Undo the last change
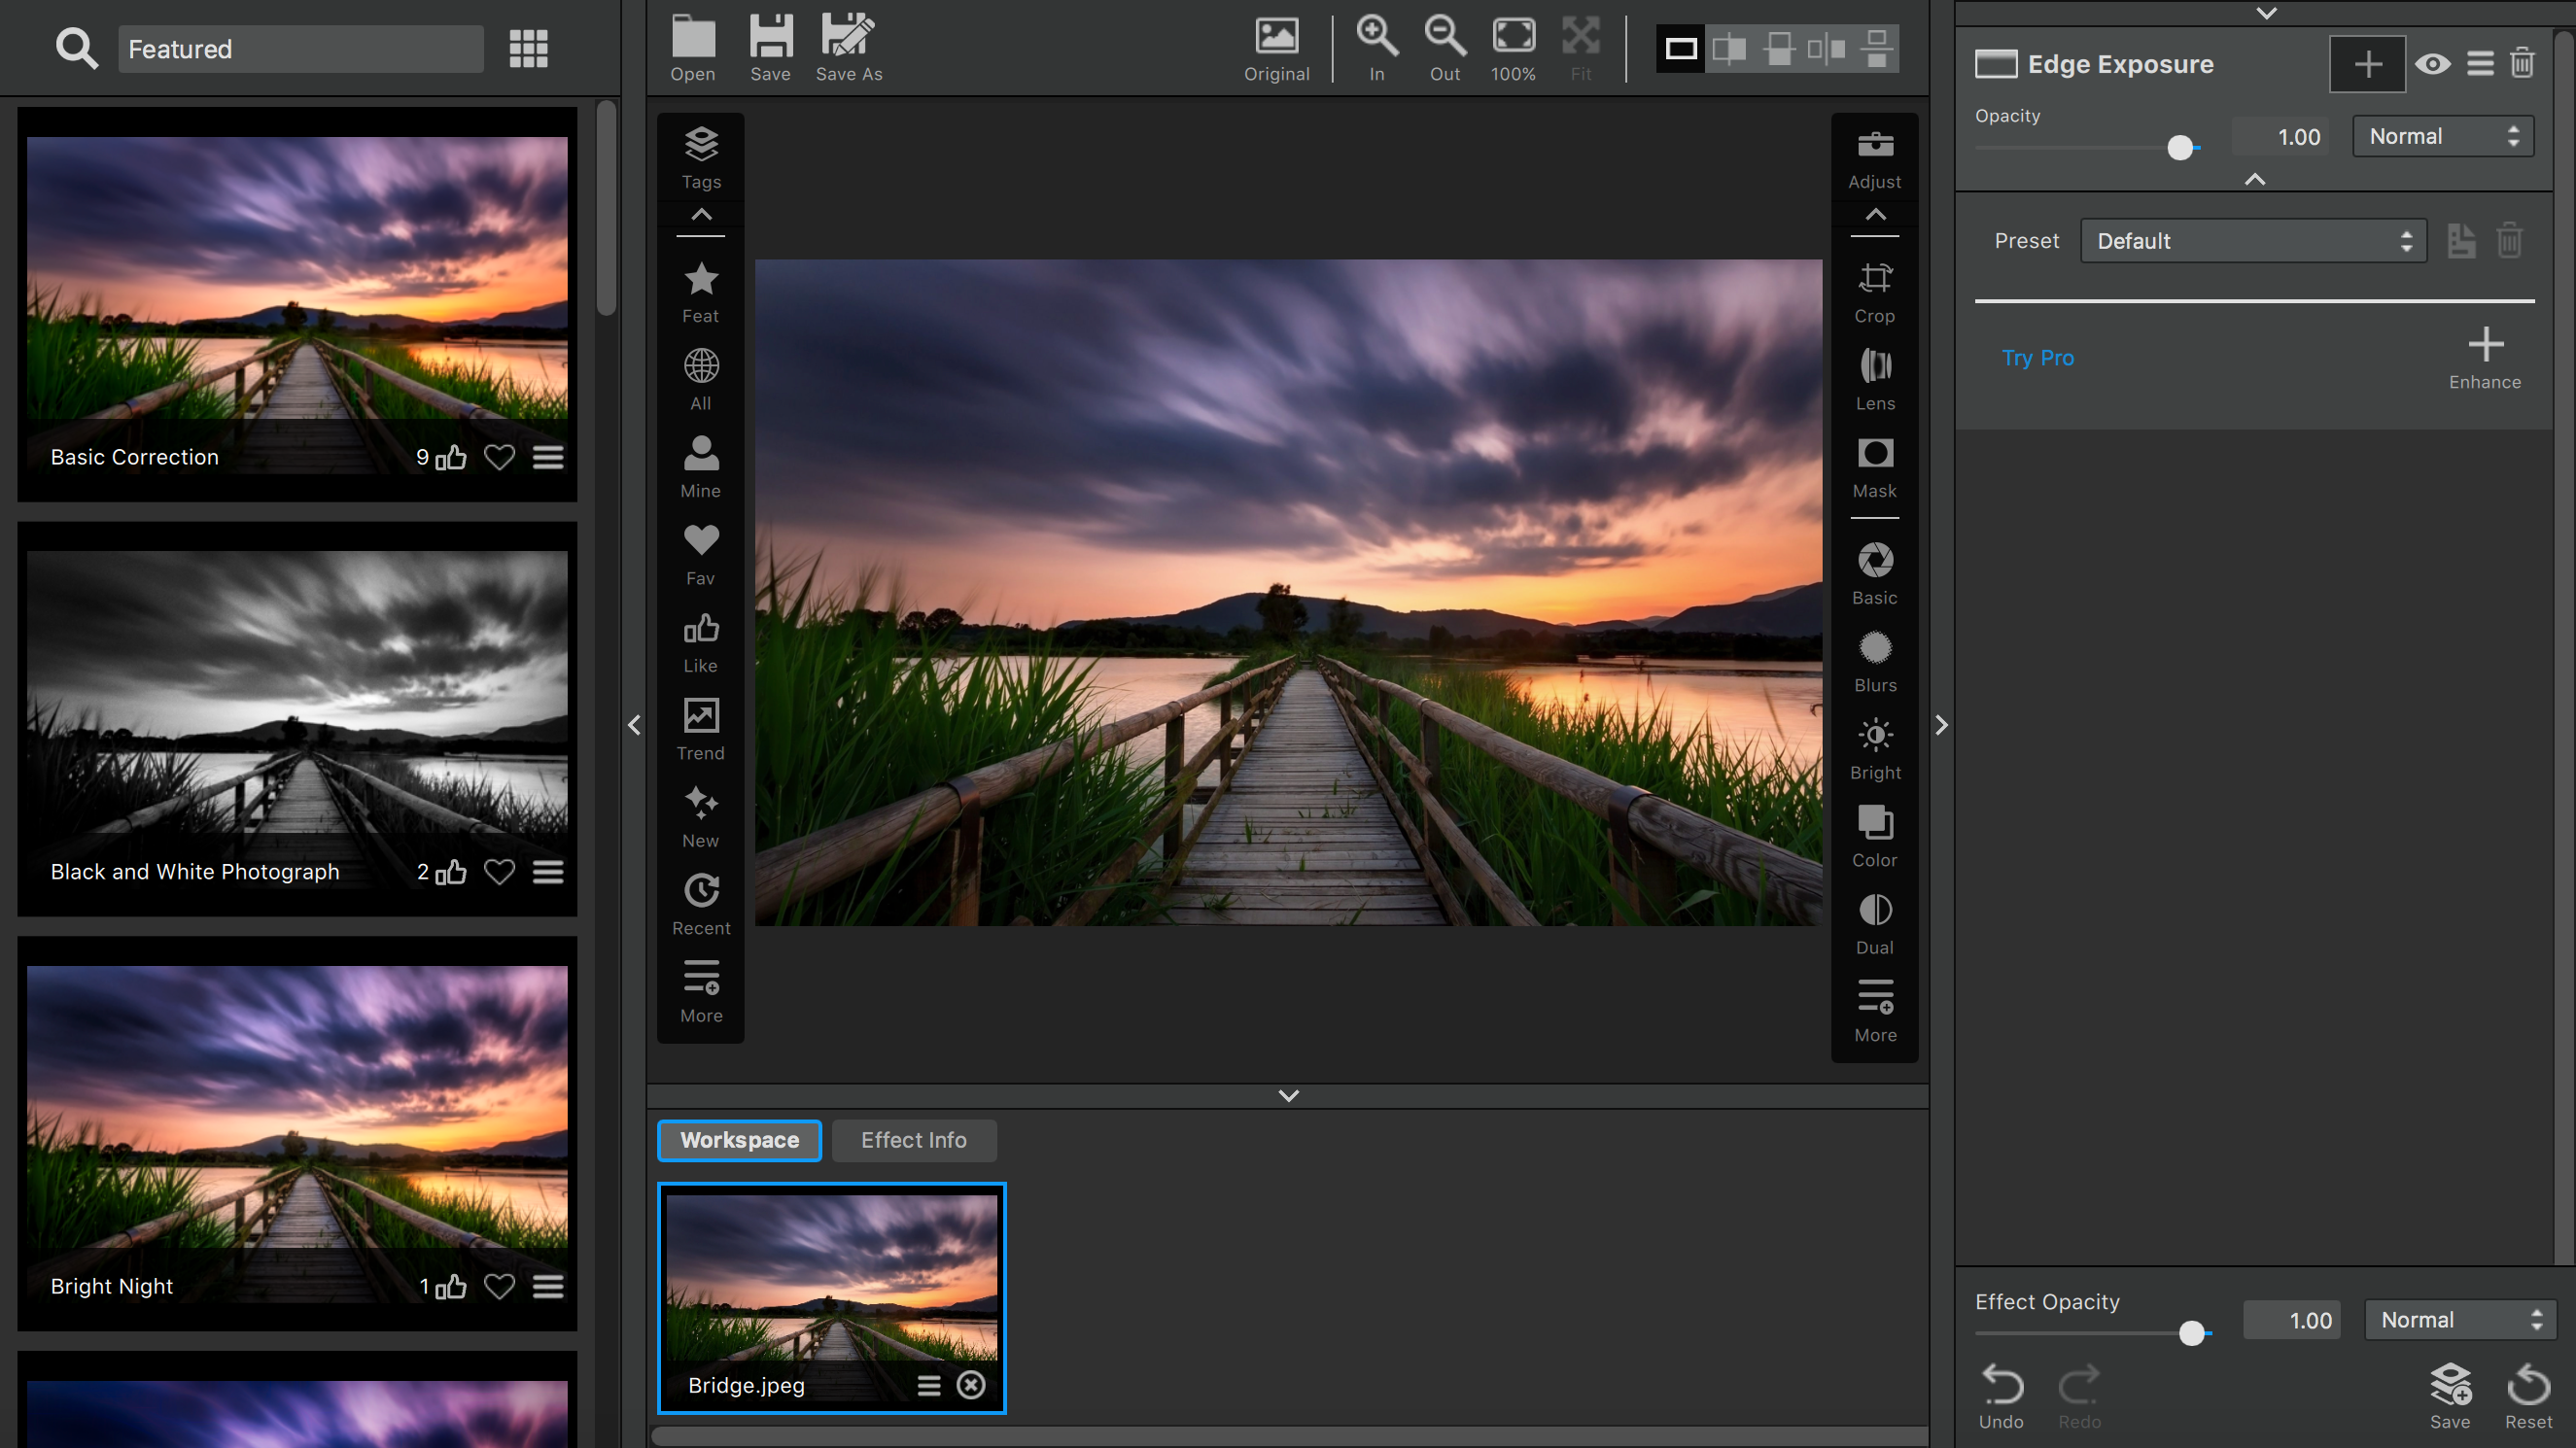The width and height of the screenshot is (2576, 1448). click(x=2001, y=1396)
